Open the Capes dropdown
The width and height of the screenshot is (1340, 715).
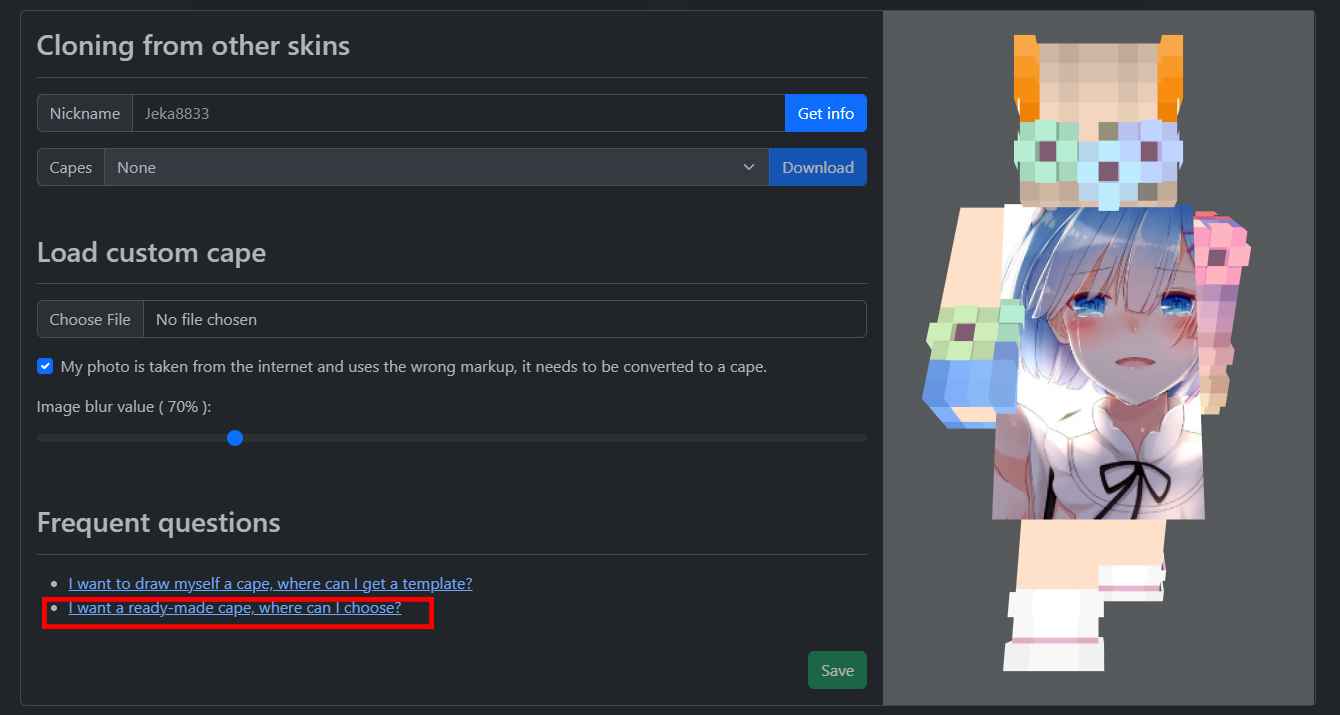point(436,167)
